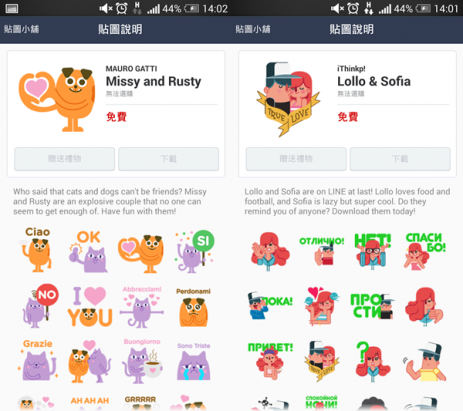Tap 贈送禮物 button for Missy and Rusty
This screenshot has width=463, height=411.
tap(64, 159)
